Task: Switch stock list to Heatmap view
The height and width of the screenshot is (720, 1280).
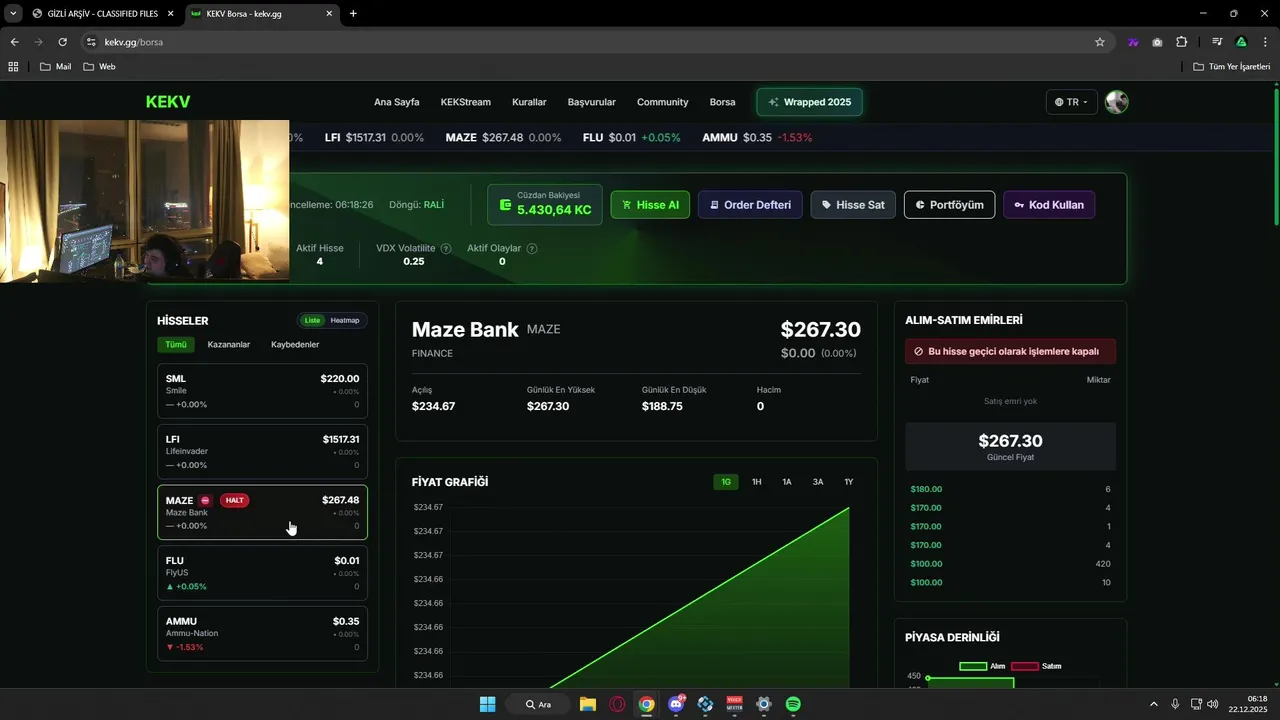Action: 345,320
